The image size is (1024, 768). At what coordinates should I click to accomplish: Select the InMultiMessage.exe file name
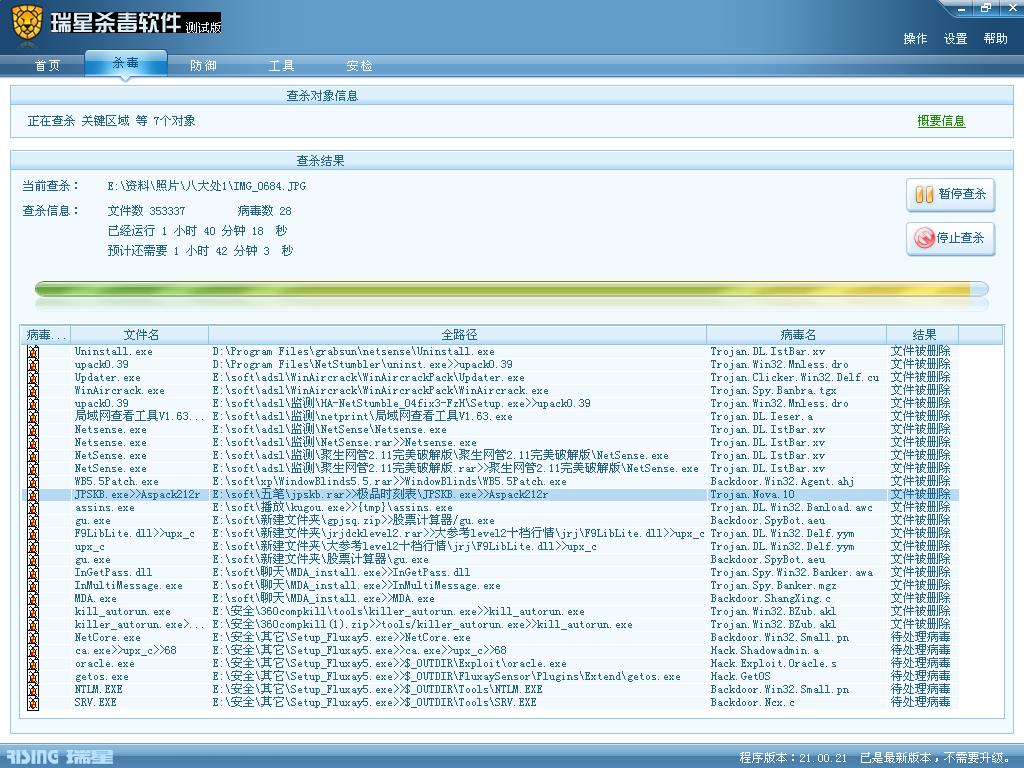click(x=129, y=586)
